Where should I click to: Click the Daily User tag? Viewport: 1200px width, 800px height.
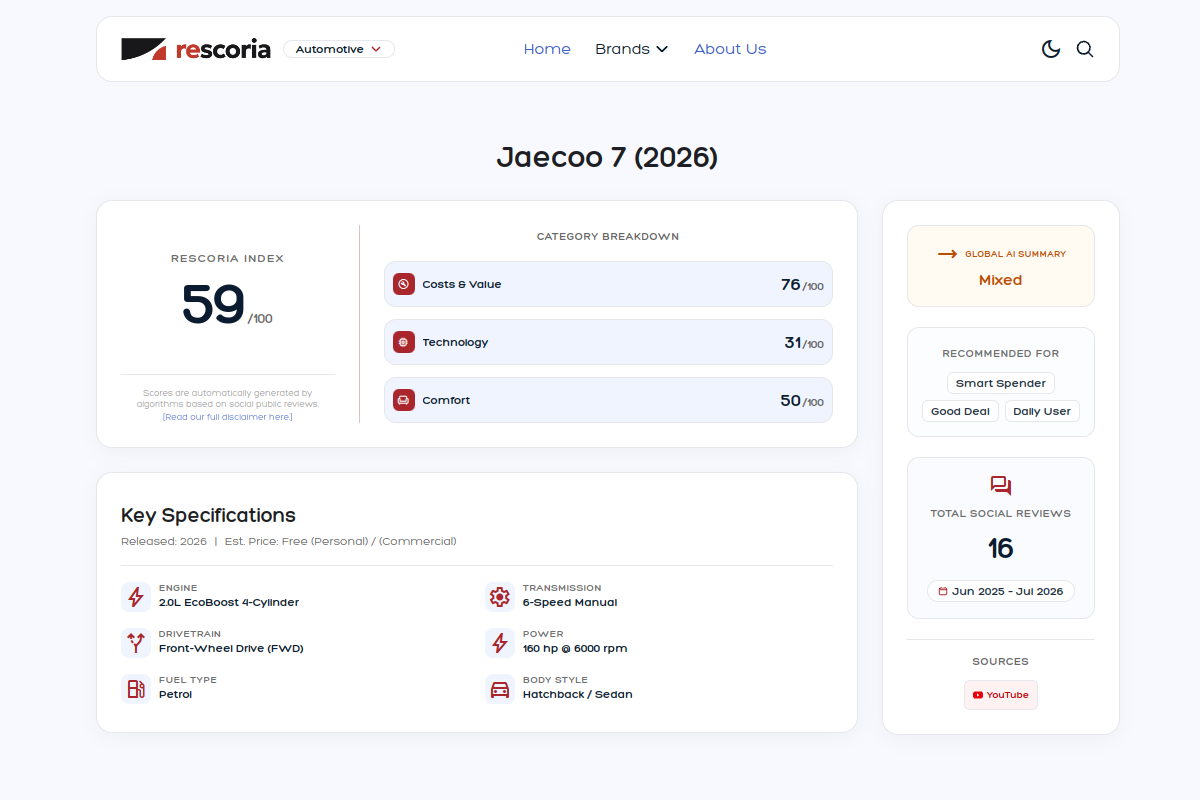[1042, 411]
